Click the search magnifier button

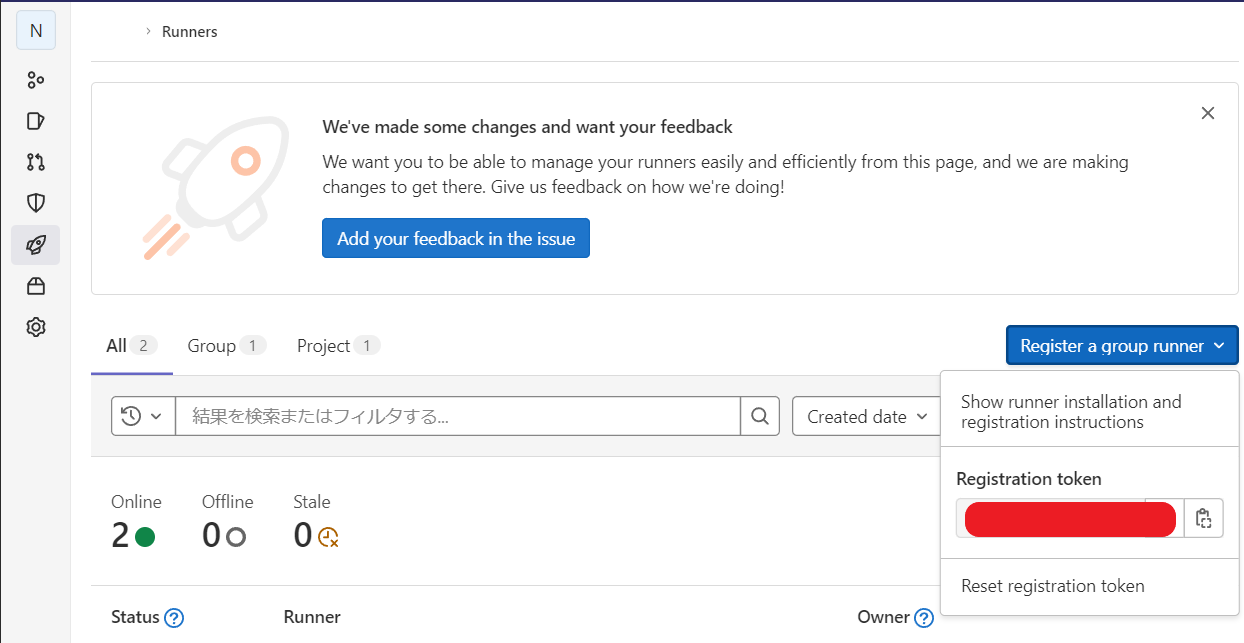(x=760, y=416)
